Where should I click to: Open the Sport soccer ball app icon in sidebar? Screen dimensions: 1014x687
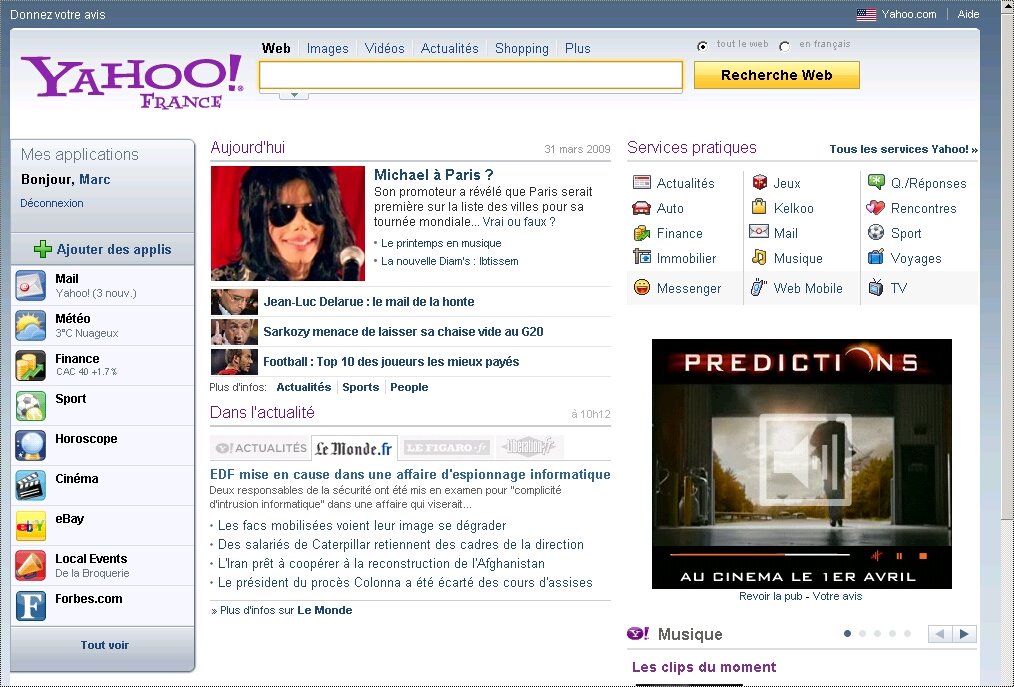coord(30,406)
